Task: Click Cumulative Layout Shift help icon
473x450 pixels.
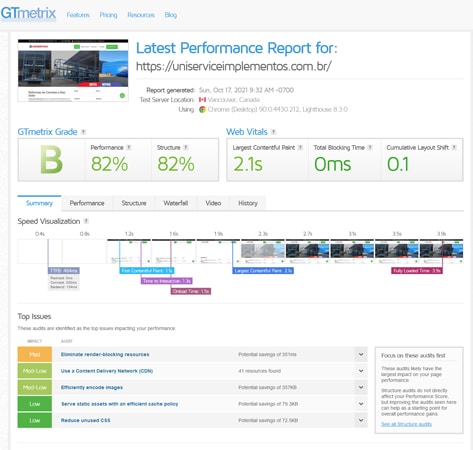Action: point(454,147)
